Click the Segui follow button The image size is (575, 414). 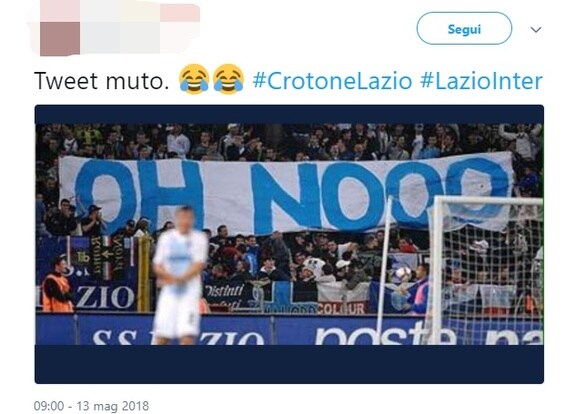click(x=464, y=29)
